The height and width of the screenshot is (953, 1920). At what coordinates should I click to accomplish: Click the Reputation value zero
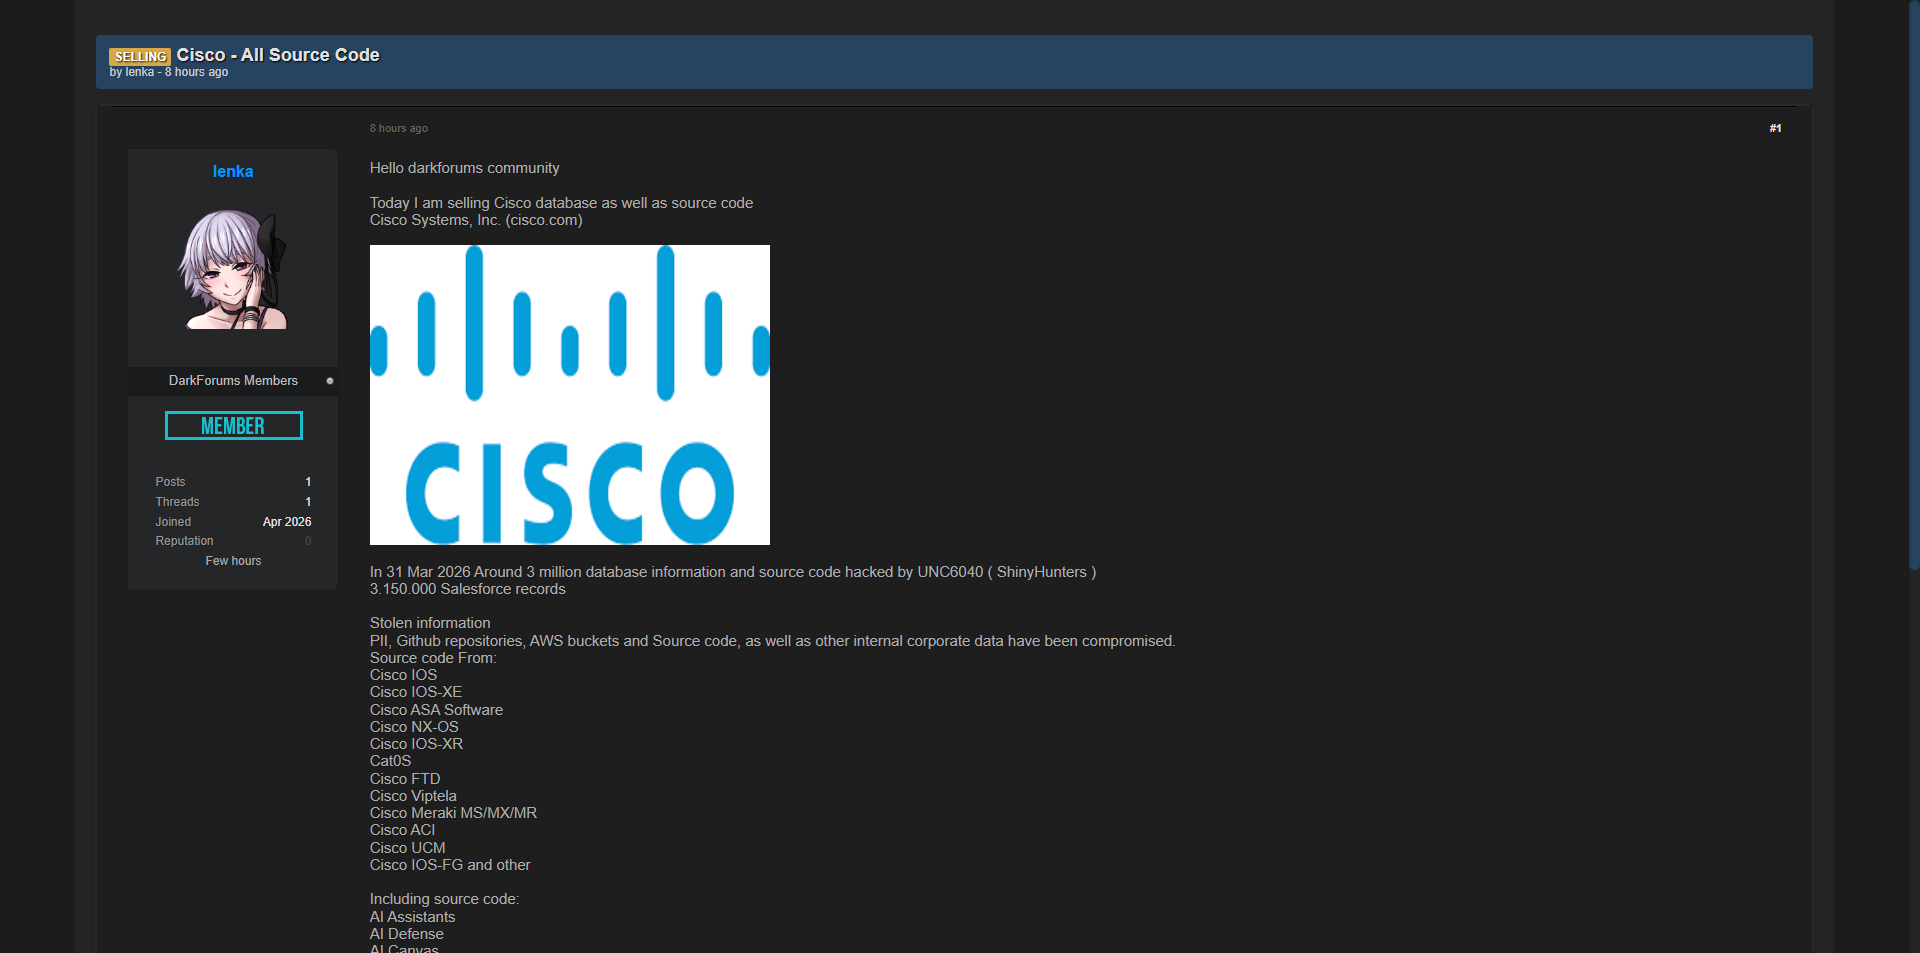click(308, 541)
